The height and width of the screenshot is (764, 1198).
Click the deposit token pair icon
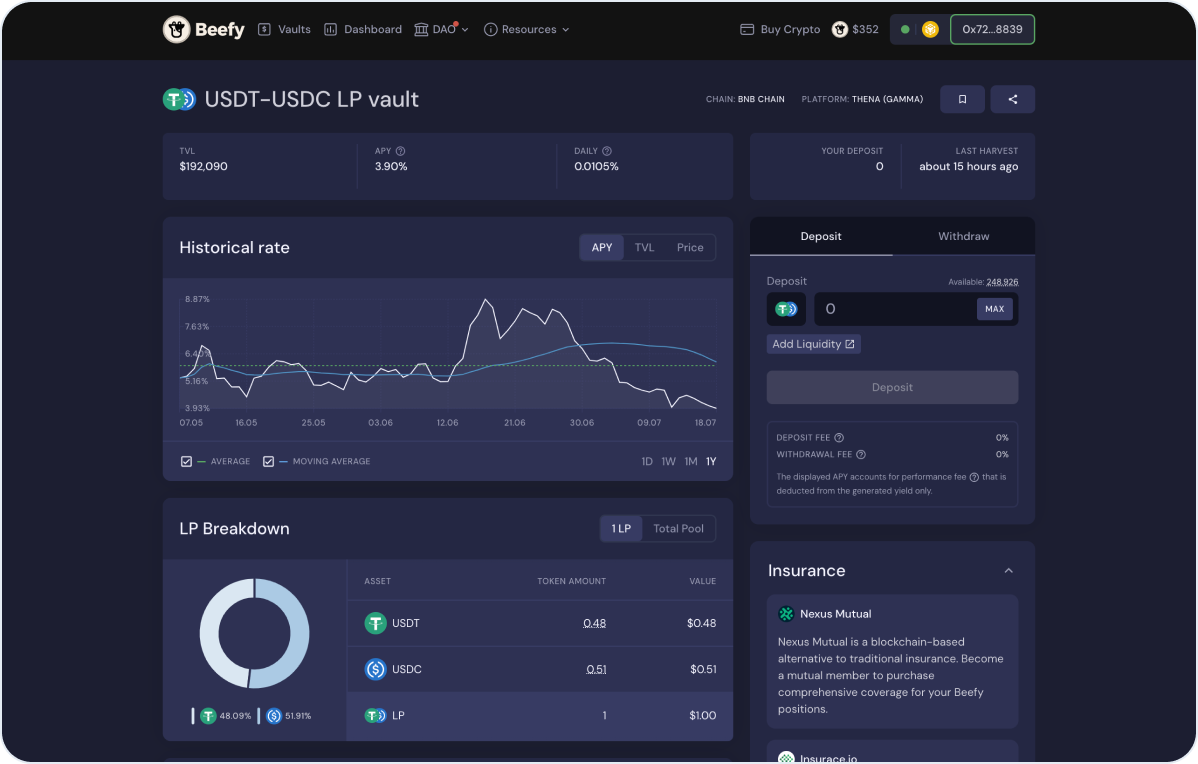tap(786, 309)
